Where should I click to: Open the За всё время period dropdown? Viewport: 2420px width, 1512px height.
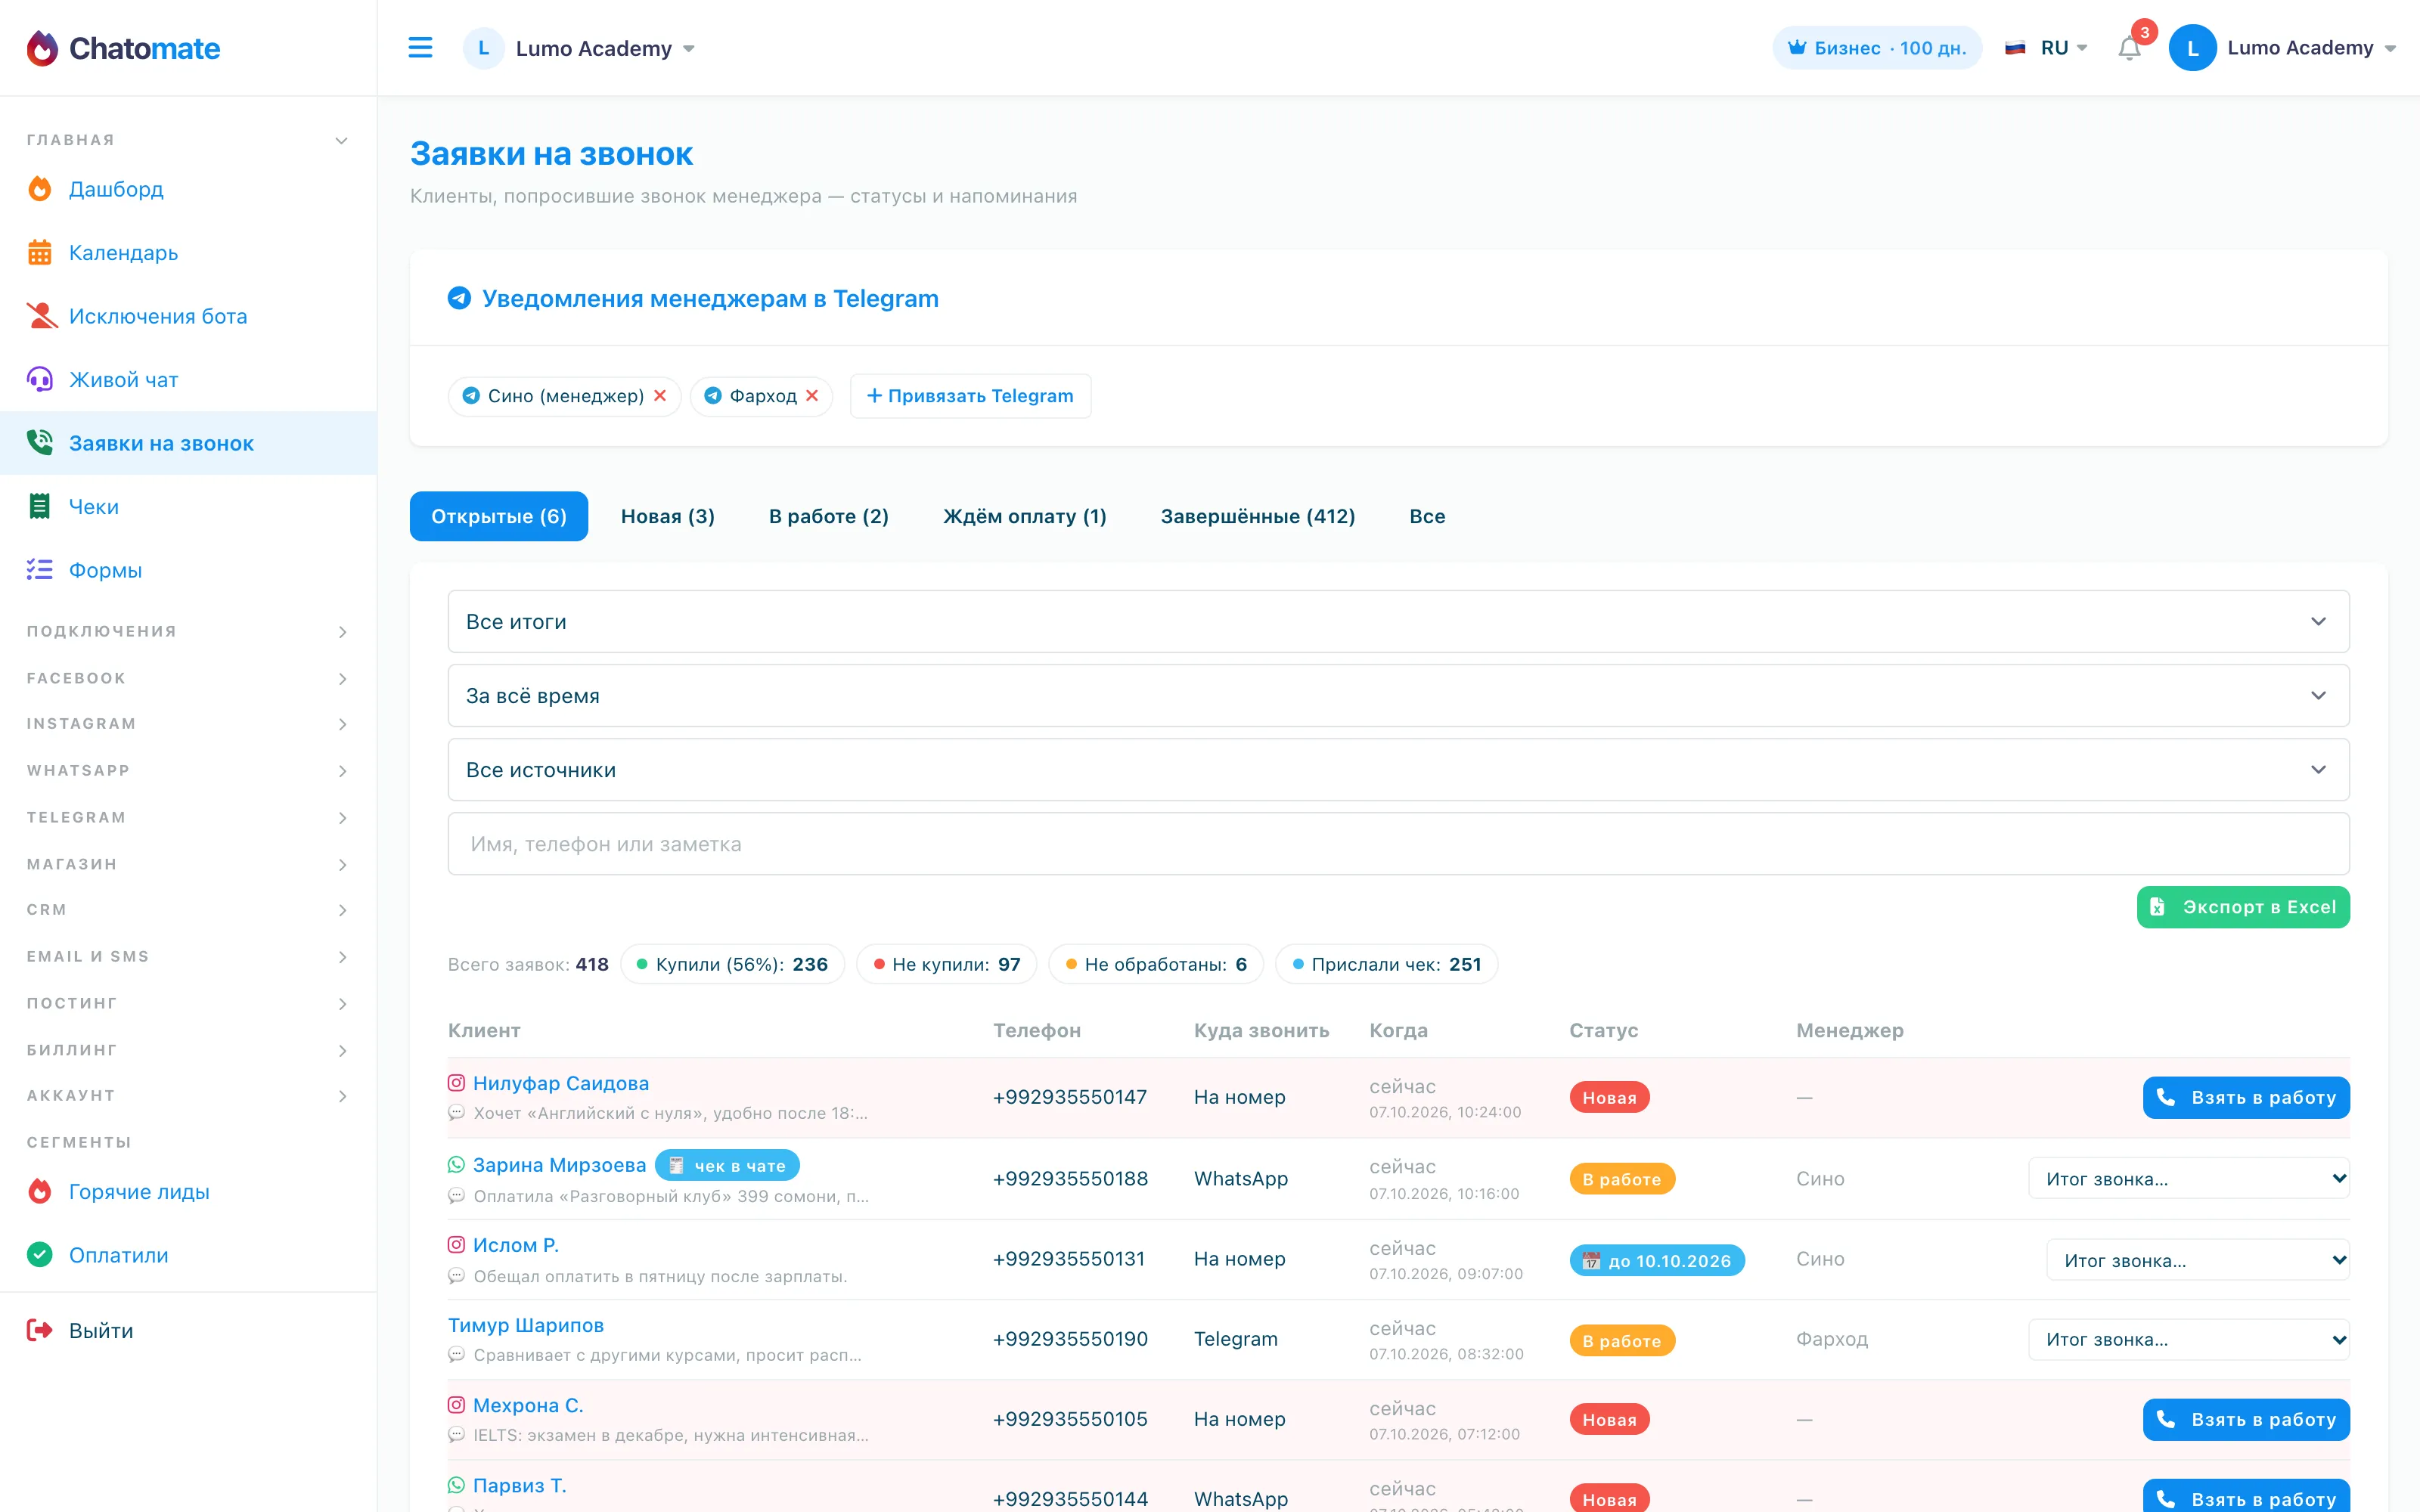tap(1398, 696)
